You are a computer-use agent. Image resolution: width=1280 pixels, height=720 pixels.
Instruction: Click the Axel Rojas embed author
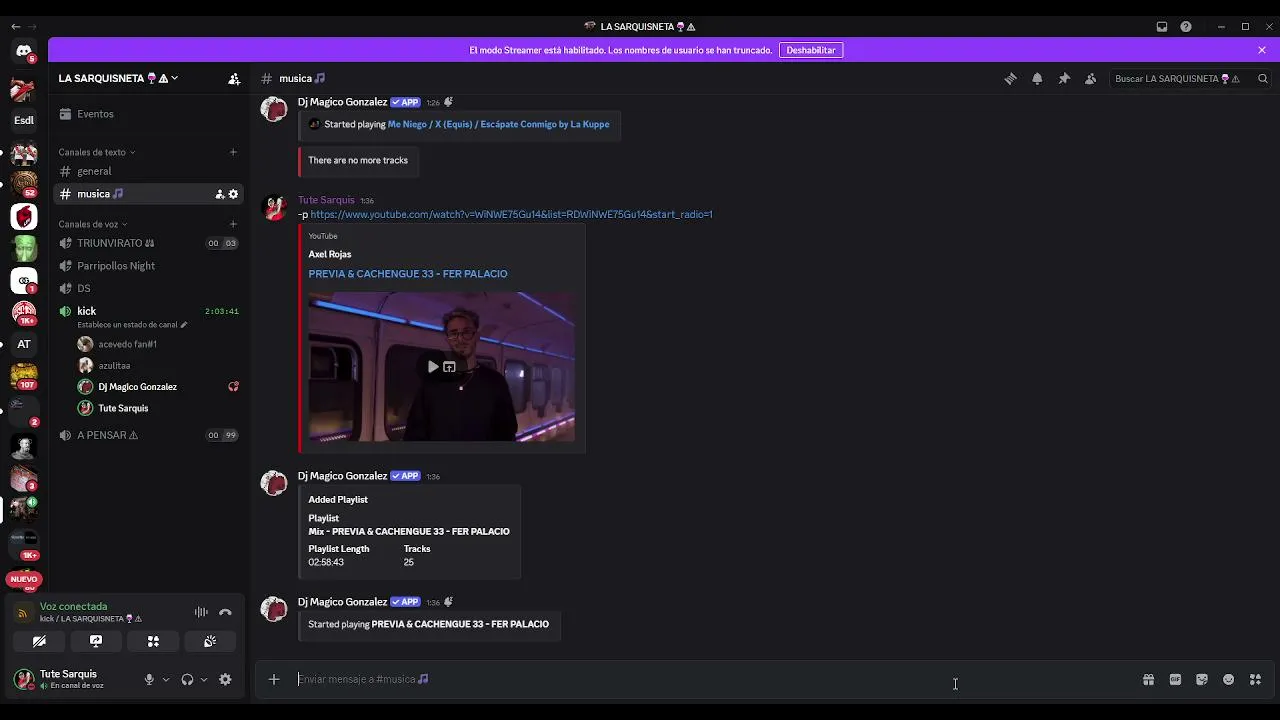click(330, 254)
